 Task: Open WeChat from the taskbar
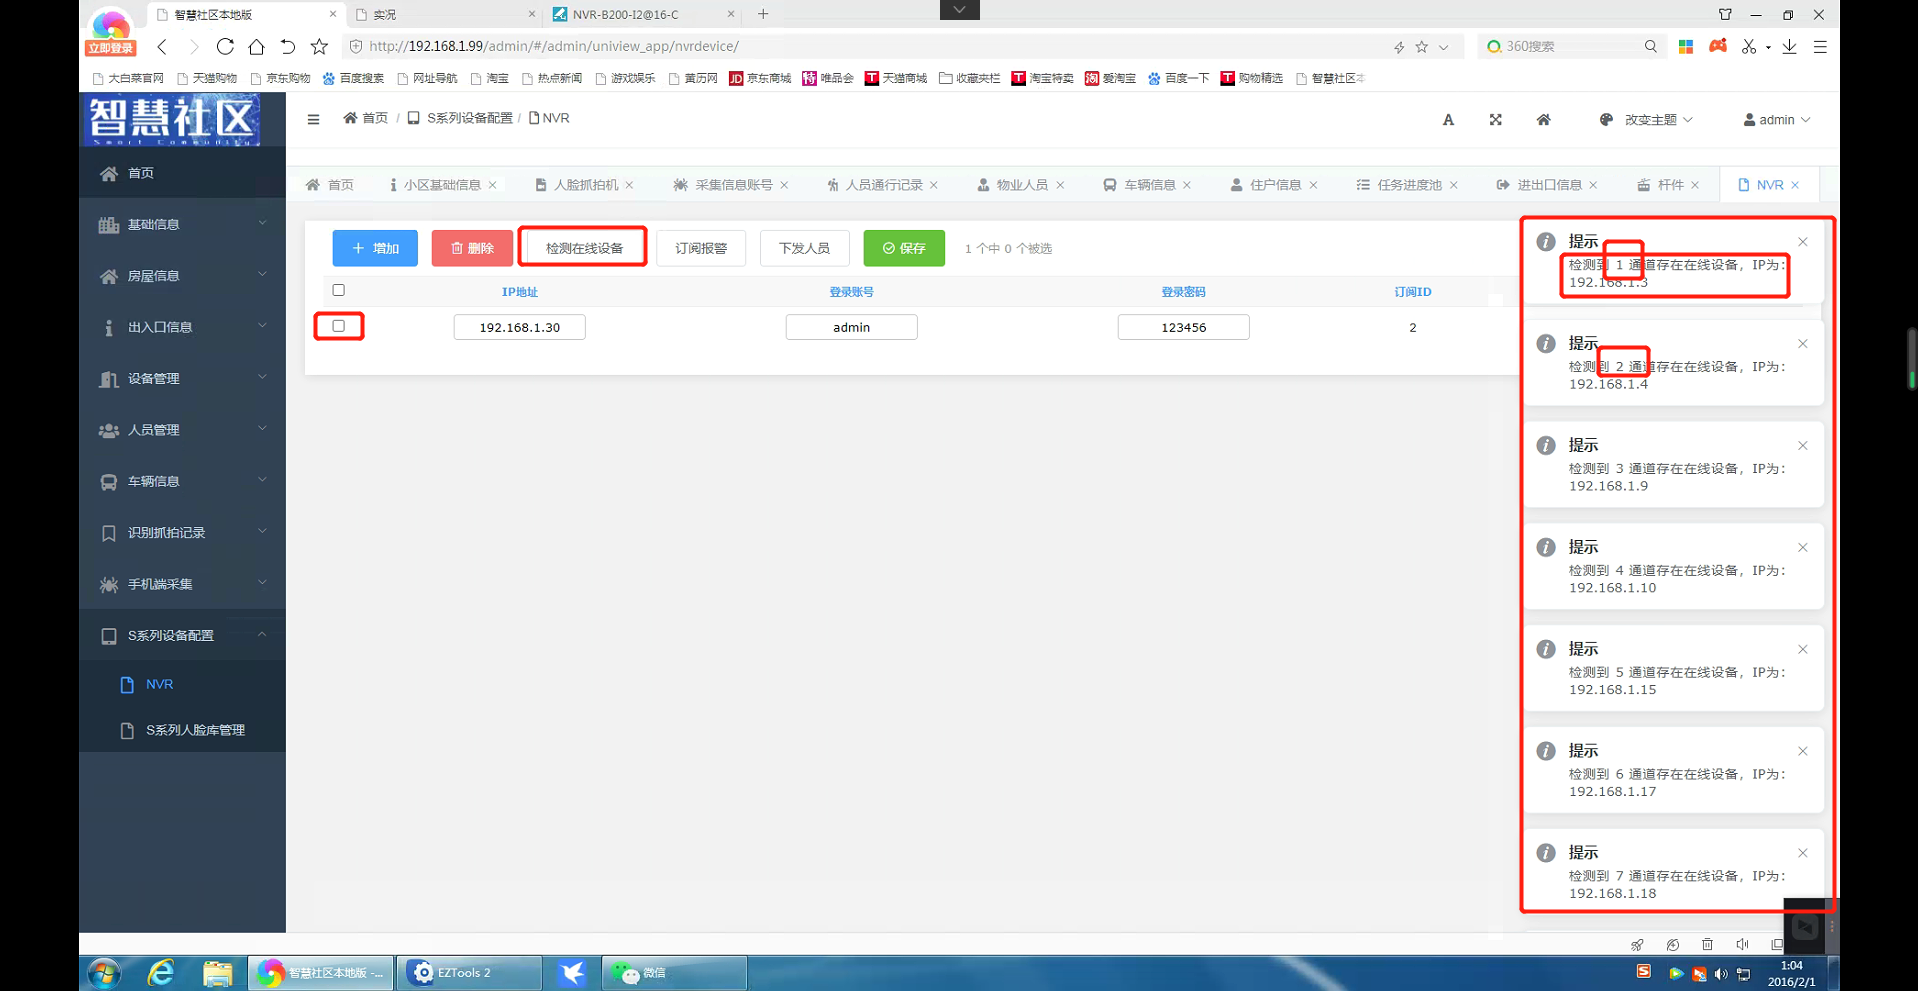coord(672,972)
